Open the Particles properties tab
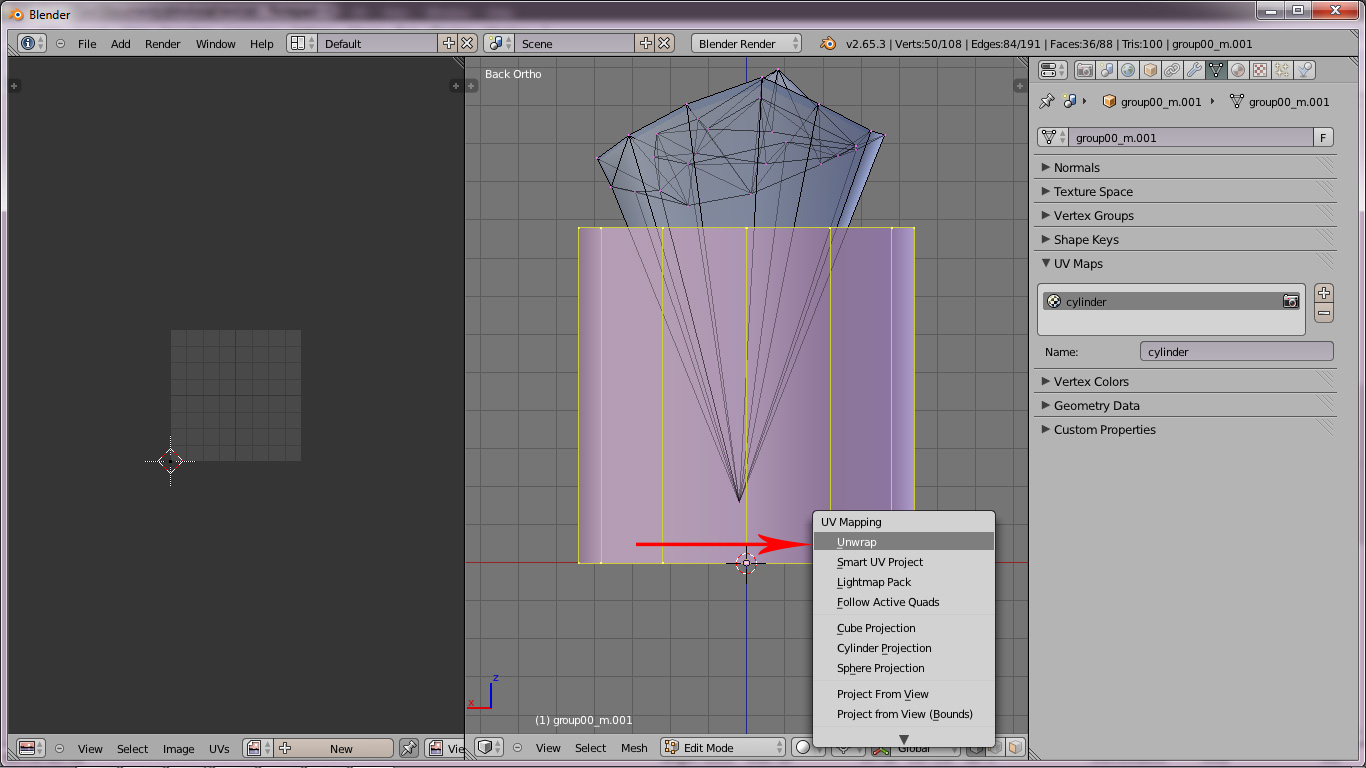 [x=1282, y=70]
